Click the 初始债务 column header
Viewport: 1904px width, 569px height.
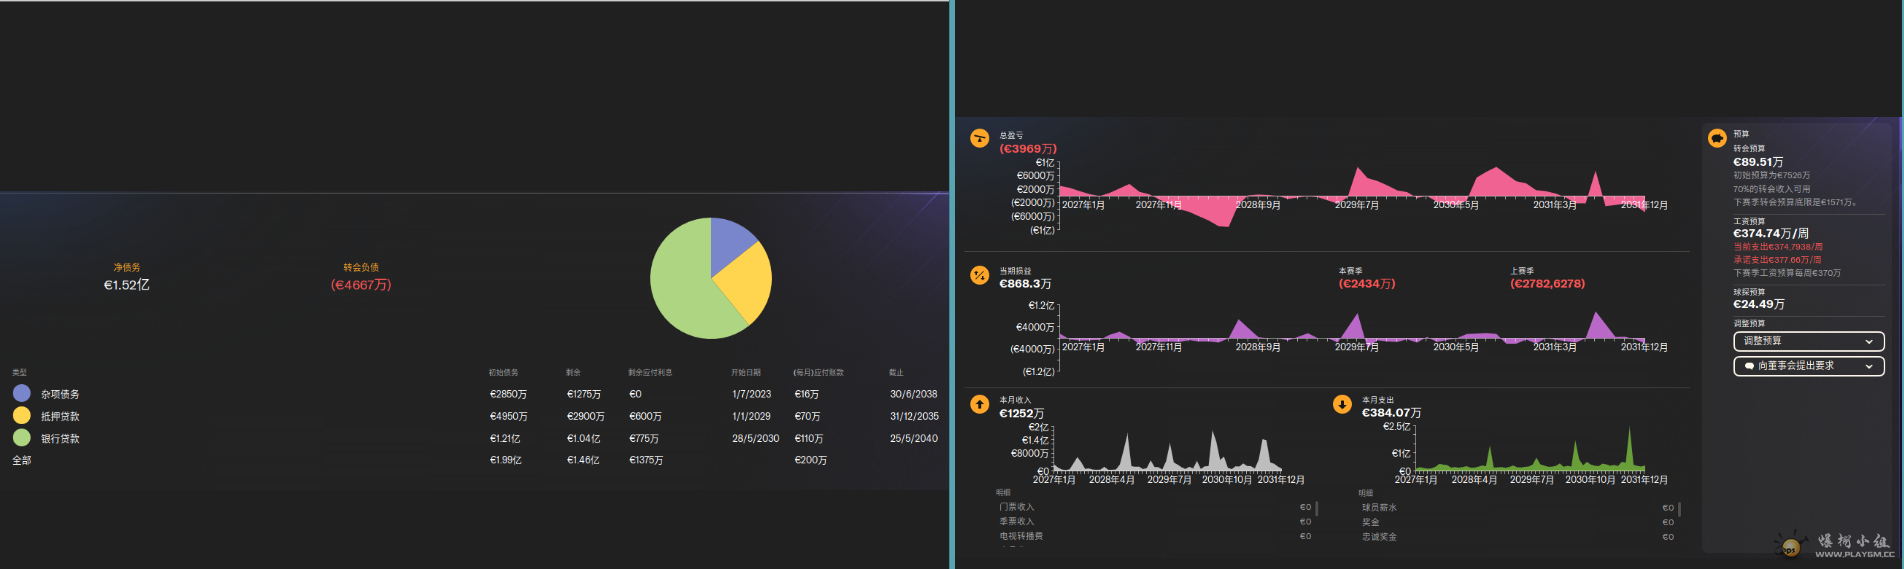[x=503, y=372]
